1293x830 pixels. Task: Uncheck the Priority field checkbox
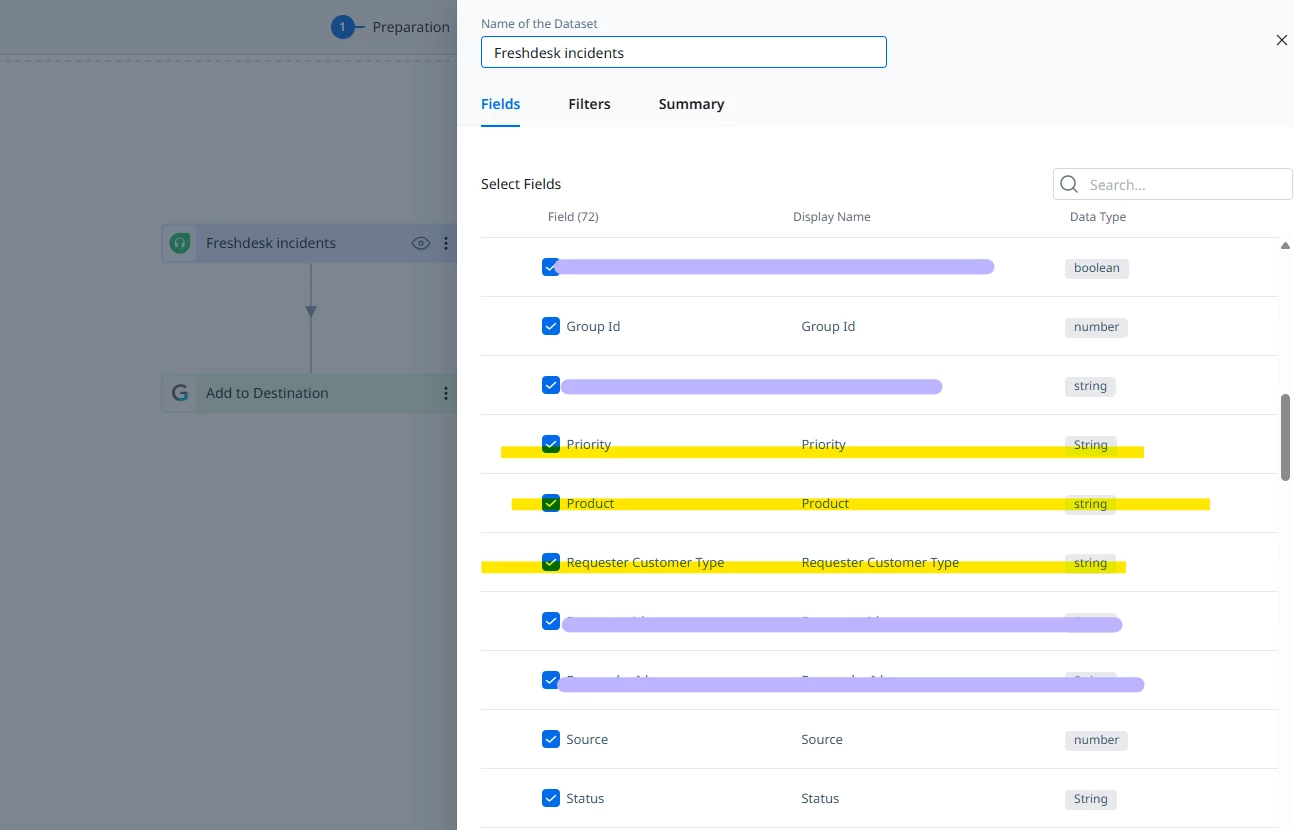pos(551,444)
